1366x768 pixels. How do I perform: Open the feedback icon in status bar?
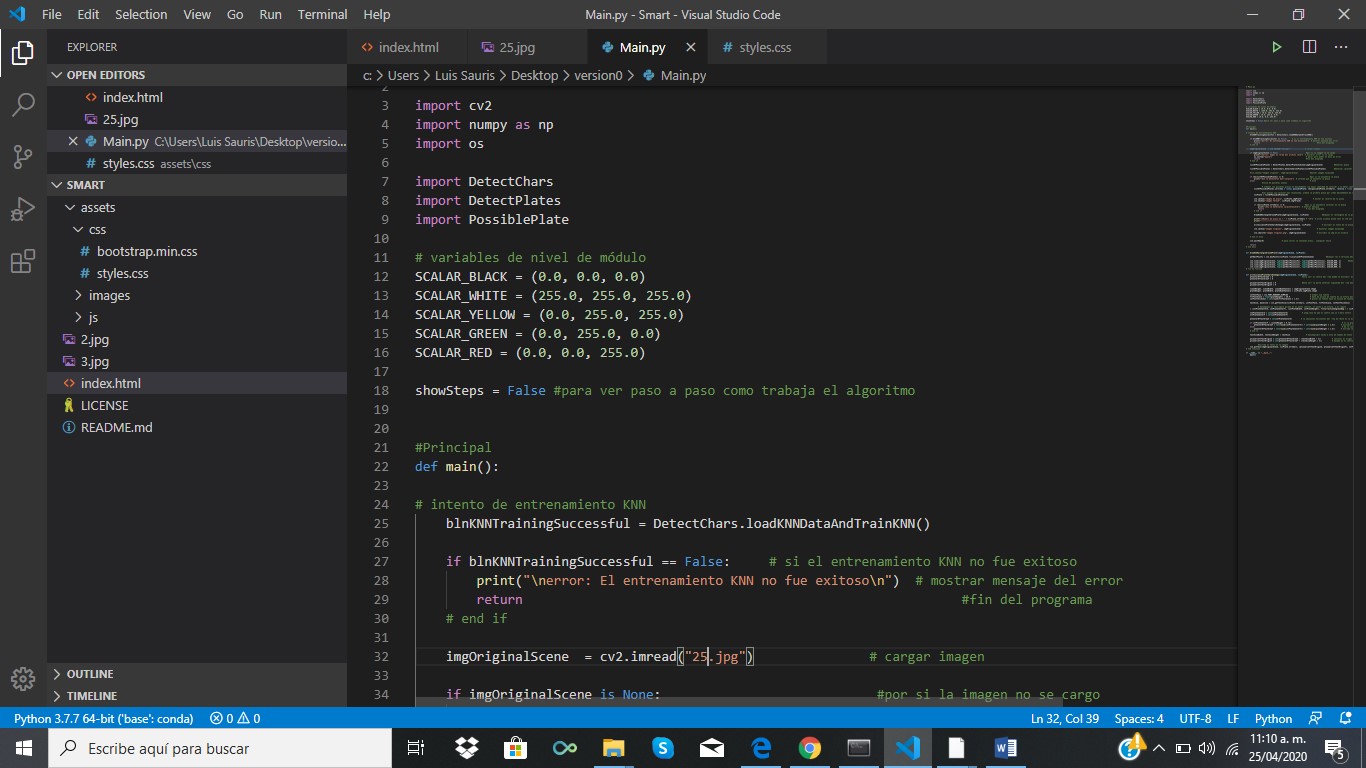[1316, 718]
